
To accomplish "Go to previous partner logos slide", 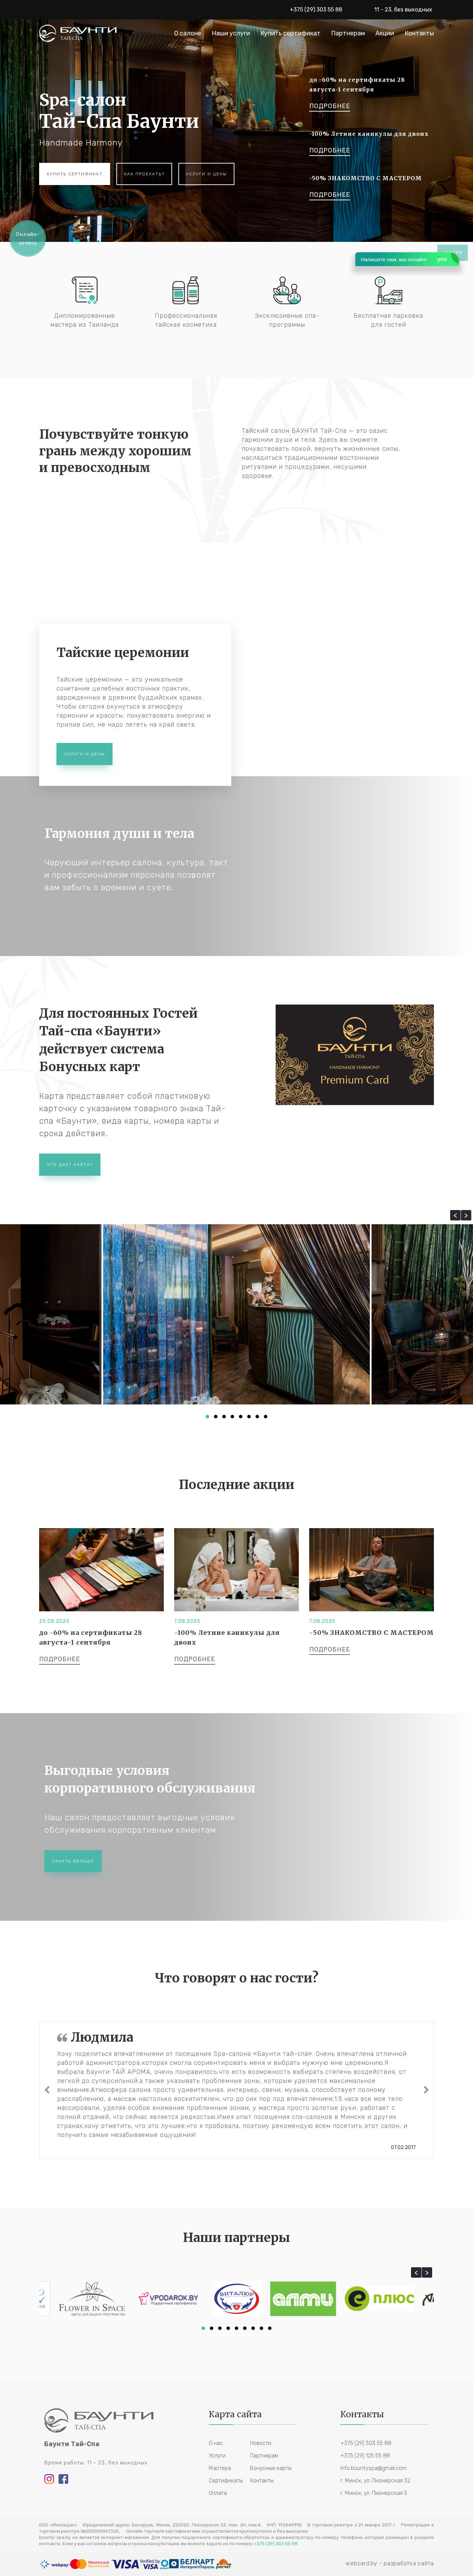I will tap(416, 2272).
